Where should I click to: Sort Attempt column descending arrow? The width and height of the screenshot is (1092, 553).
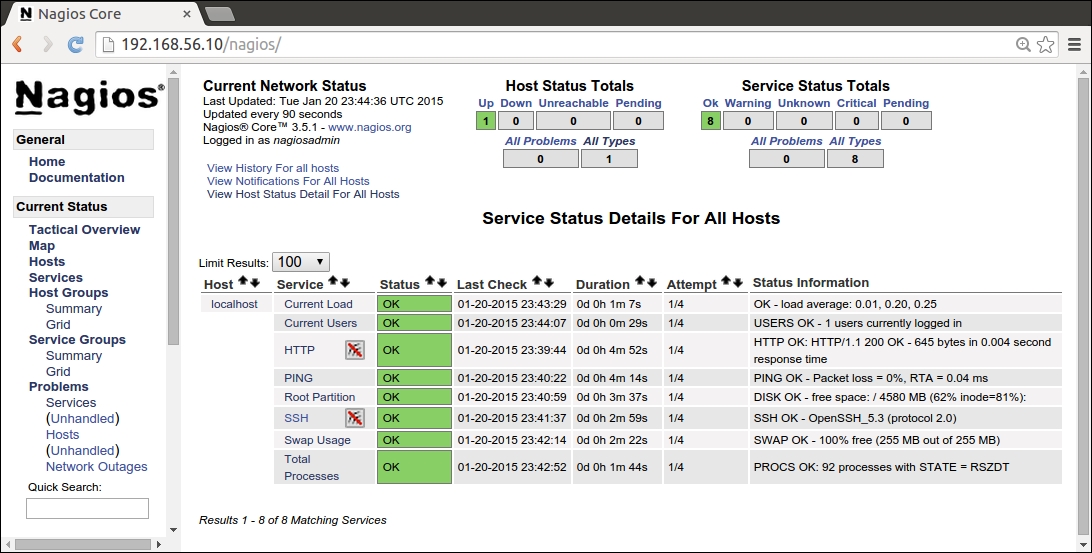tap(739, 283)
